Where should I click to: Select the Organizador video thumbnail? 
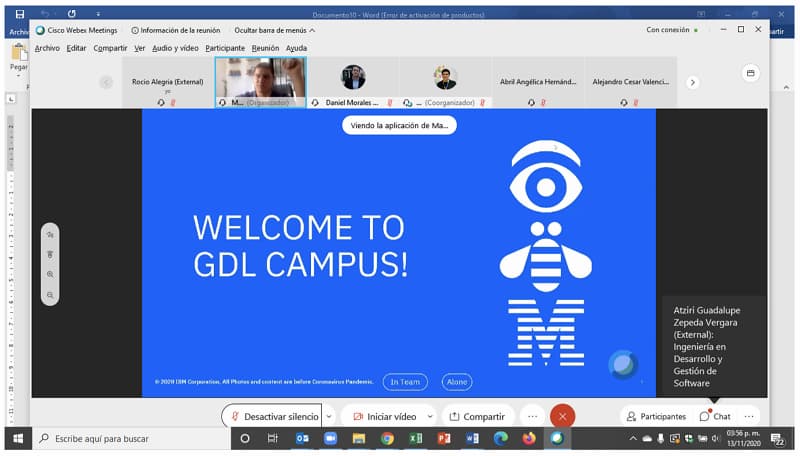pyautogui.click(x=261, y=82)
